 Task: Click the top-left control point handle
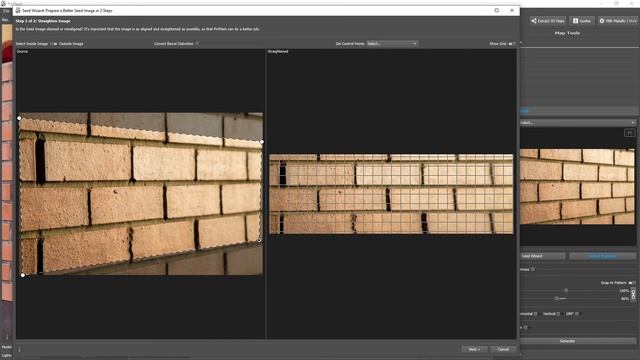[x=19, y=118]
